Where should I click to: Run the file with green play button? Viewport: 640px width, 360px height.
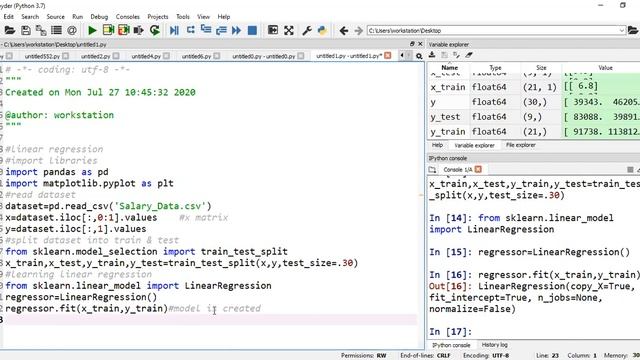tap(92, 30)
